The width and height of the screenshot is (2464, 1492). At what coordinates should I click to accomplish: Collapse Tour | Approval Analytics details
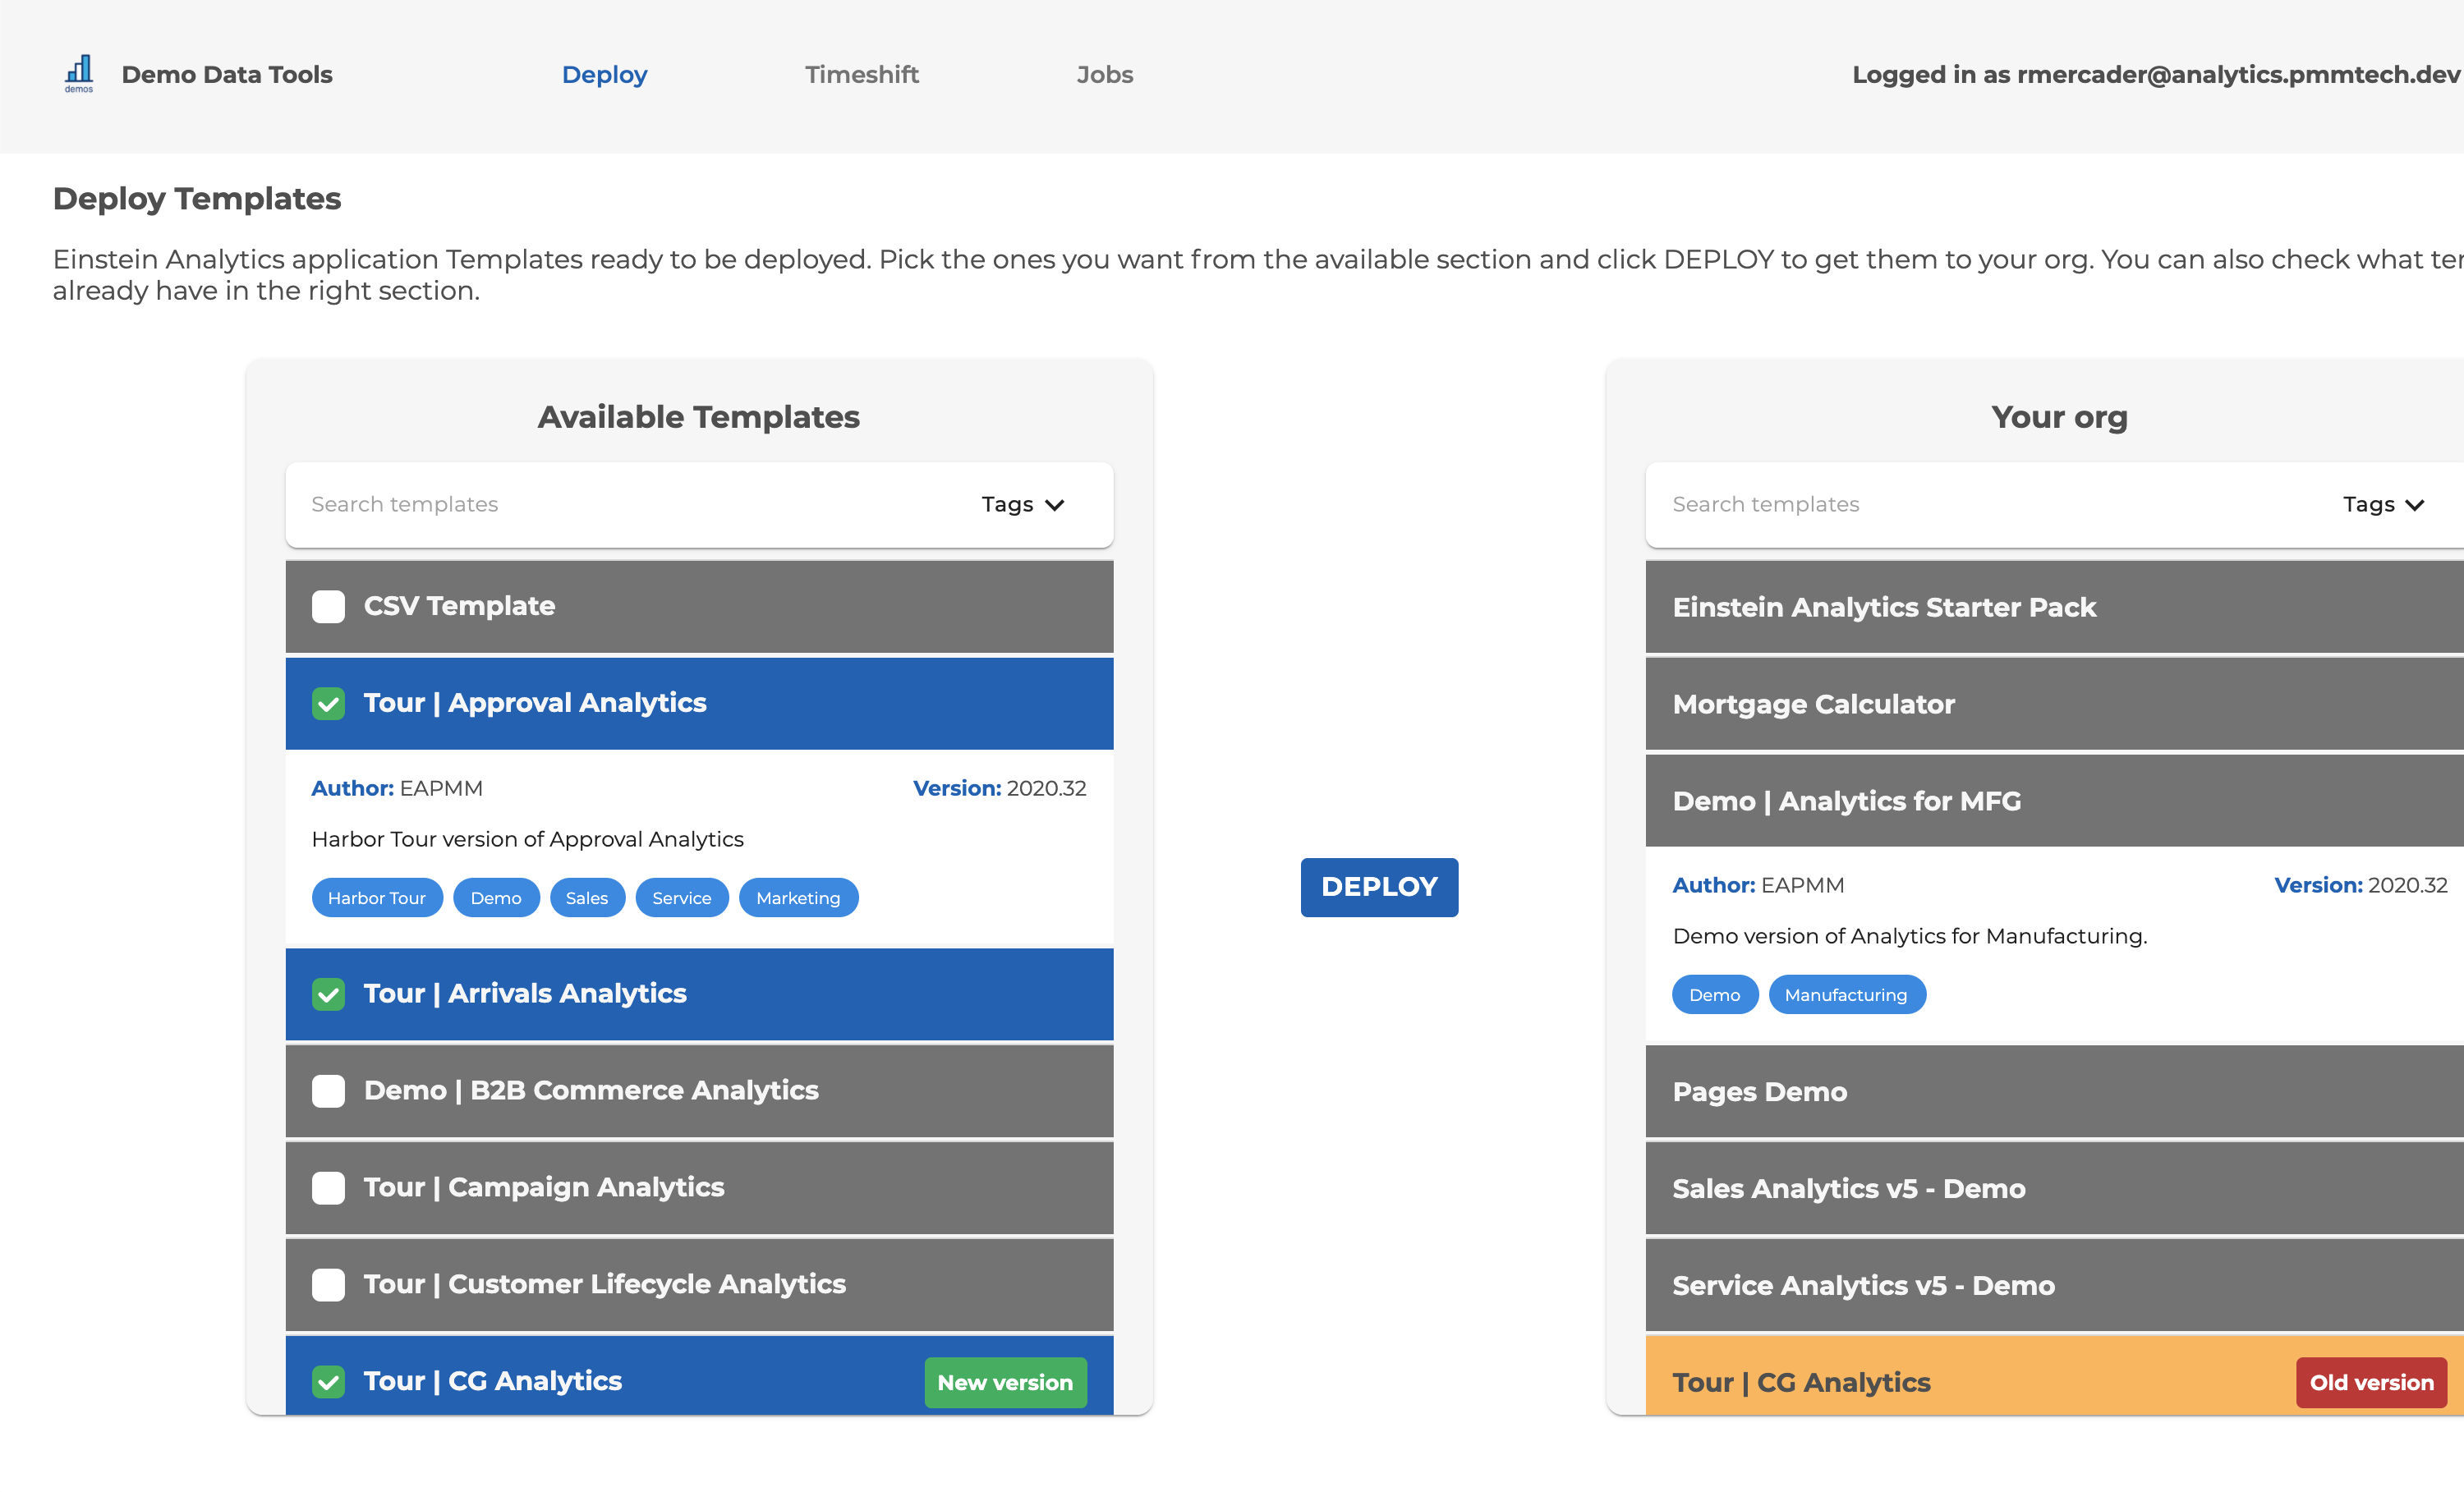(699, 703)
